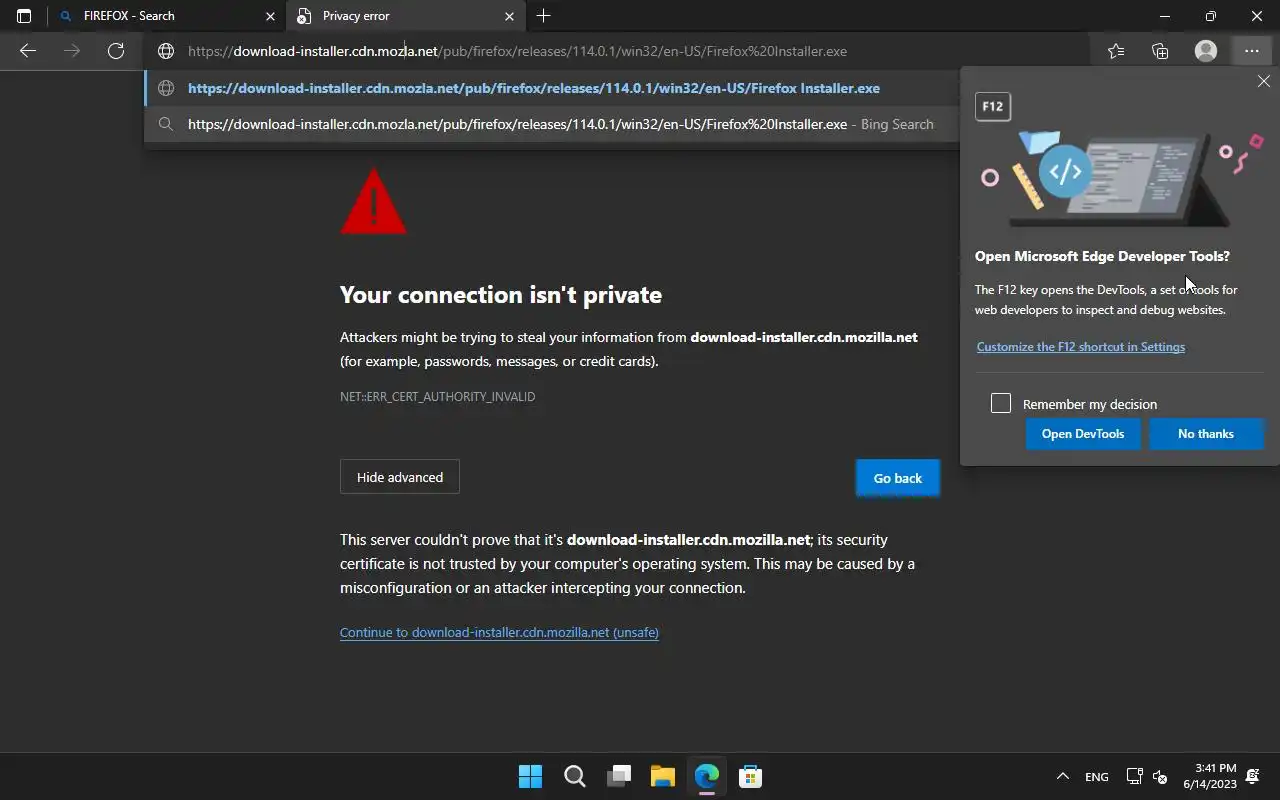
Task: Open the notifications bell icon
Action: pyautogui.click(x=1253, y=776)
